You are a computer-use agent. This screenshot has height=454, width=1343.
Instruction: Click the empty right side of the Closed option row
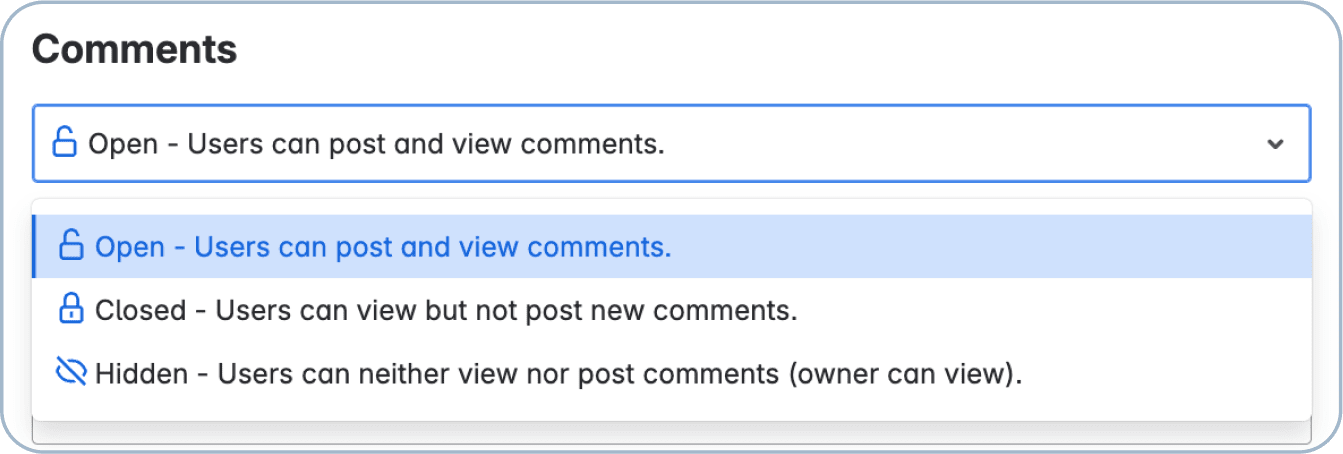click(1100, 310)
